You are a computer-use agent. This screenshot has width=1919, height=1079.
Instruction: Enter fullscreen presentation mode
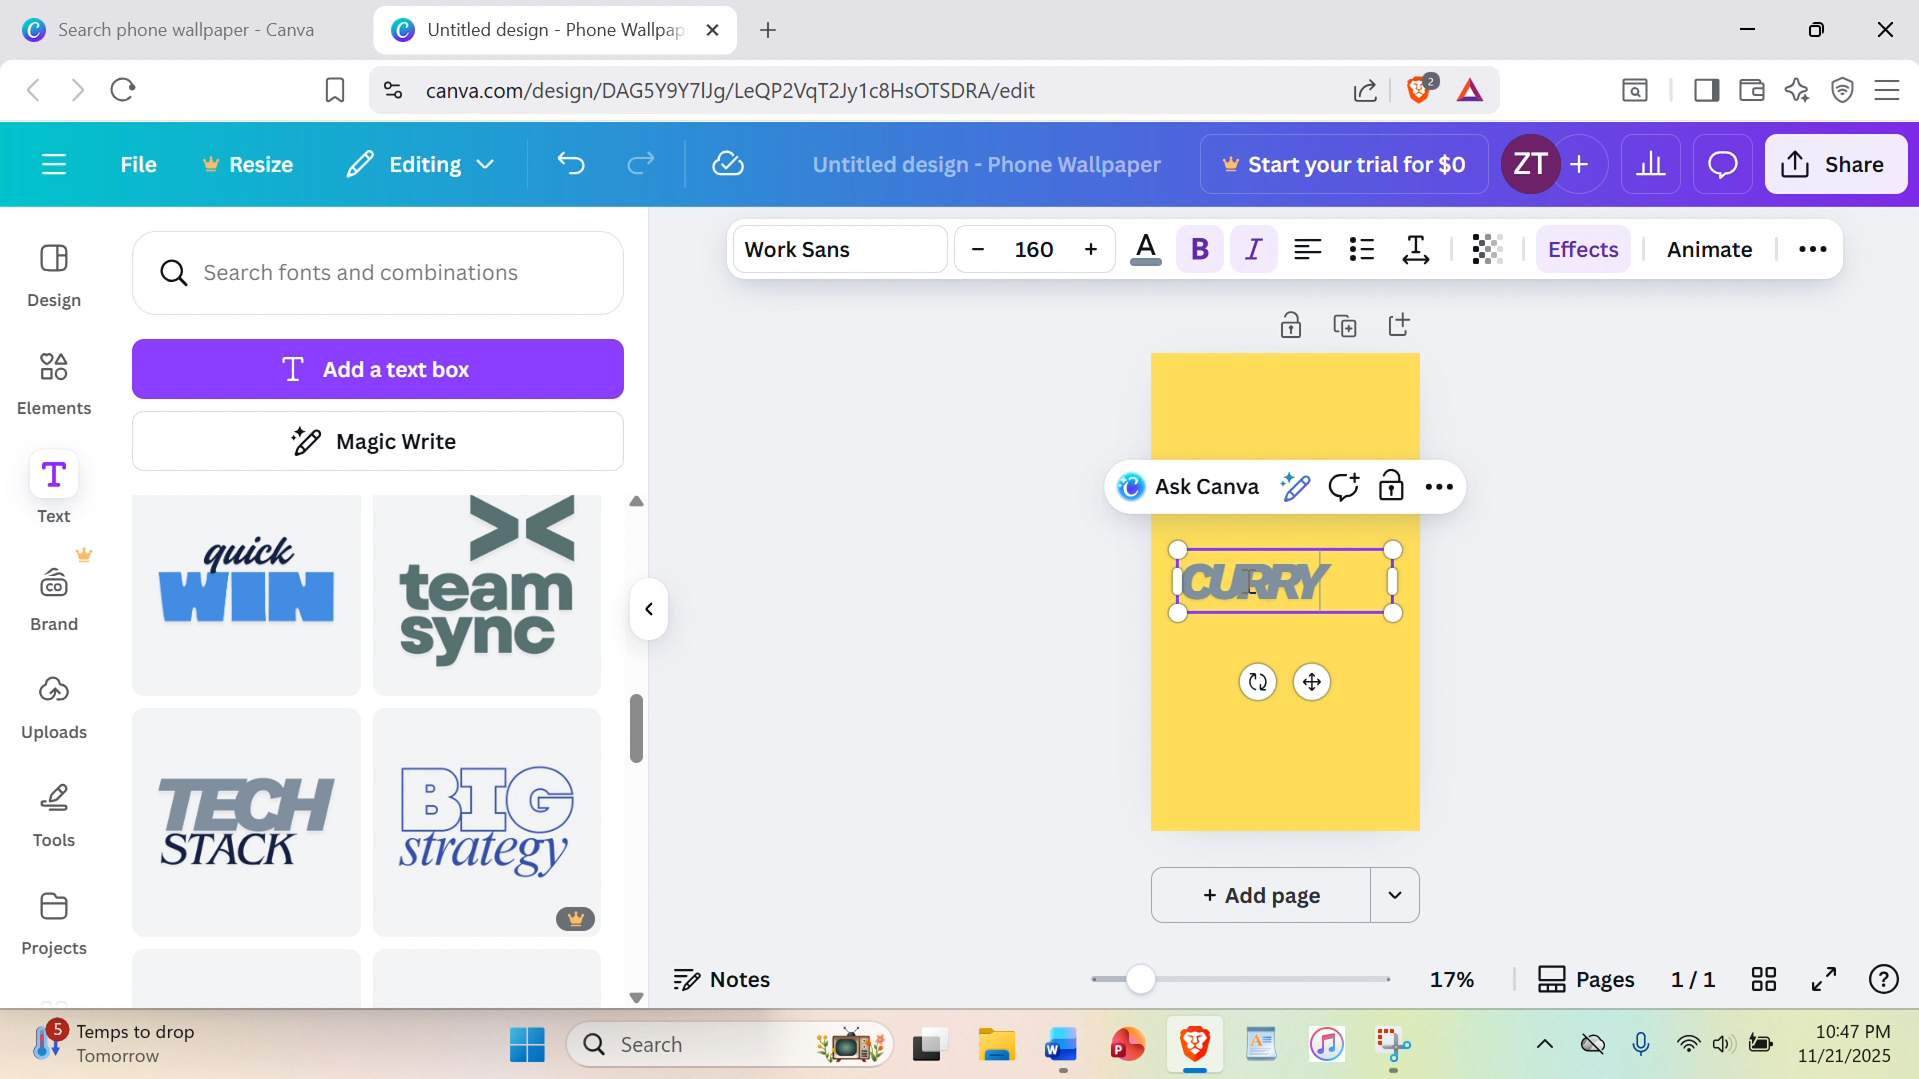(1824, 979)
